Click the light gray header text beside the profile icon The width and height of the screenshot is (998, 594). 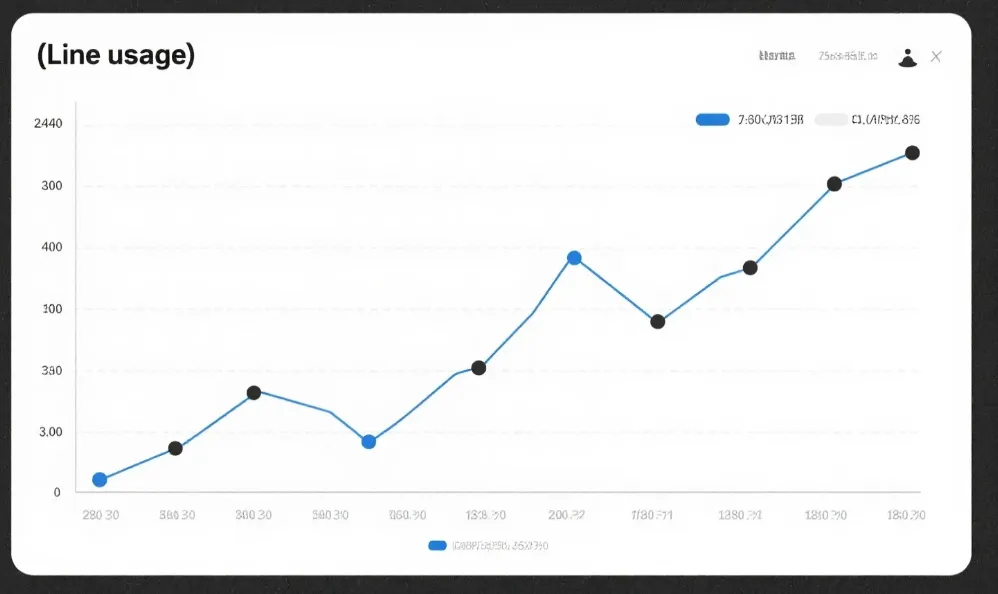point(847,57)
